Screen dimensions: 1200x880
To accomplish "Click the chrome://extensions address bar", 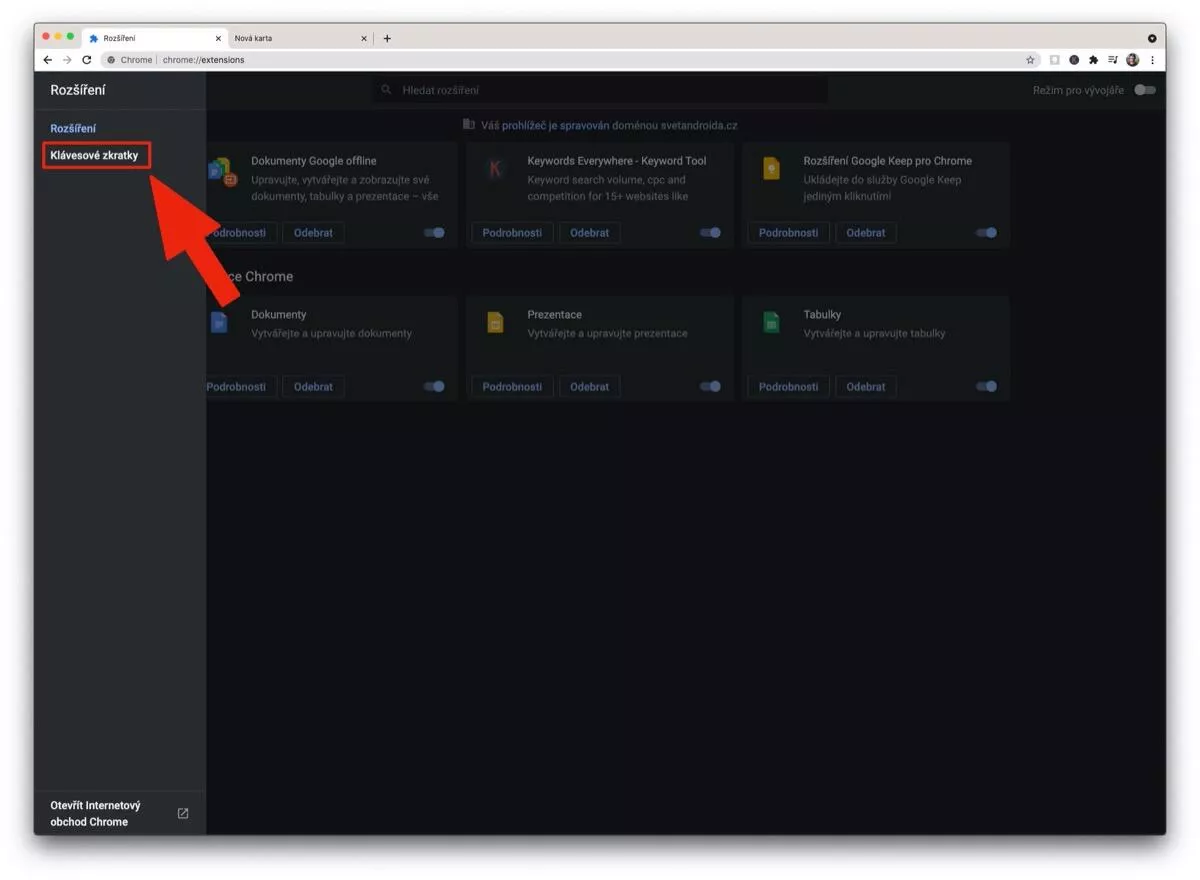I will 570,60.
